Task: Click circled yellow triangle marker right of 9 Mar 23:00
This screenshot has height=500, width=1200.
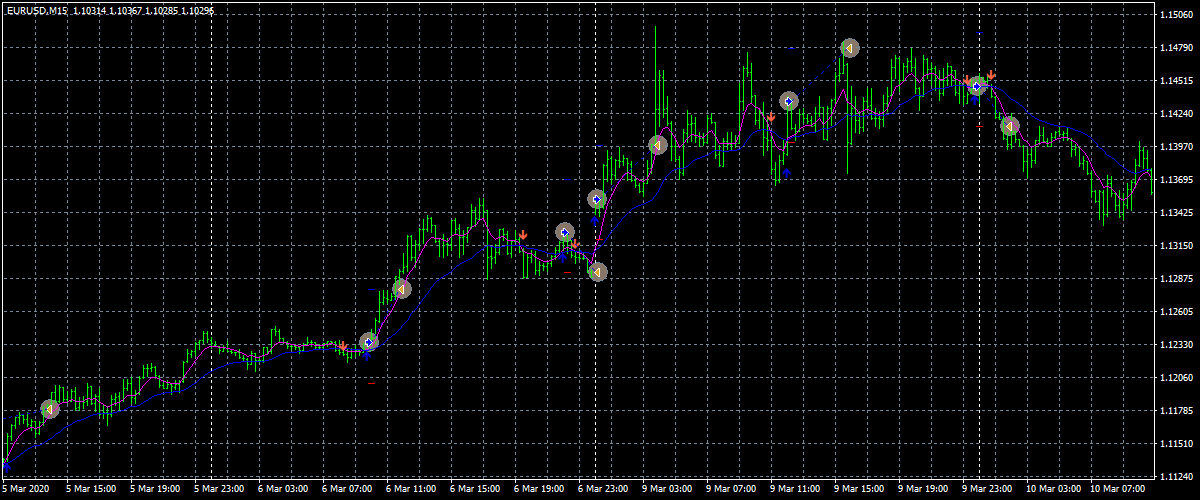Action: click(1010, 126)
